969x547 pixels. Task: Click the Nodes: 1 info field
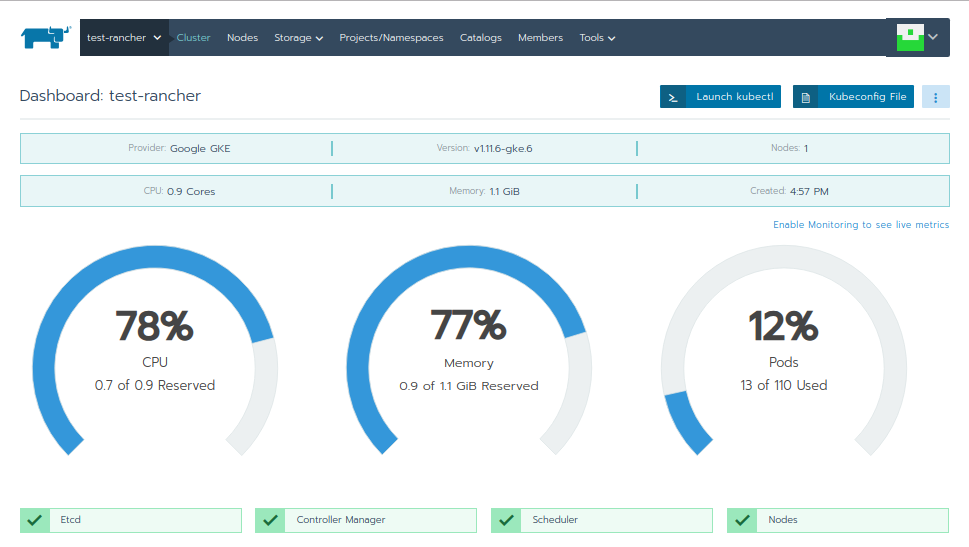click(789, 148)
